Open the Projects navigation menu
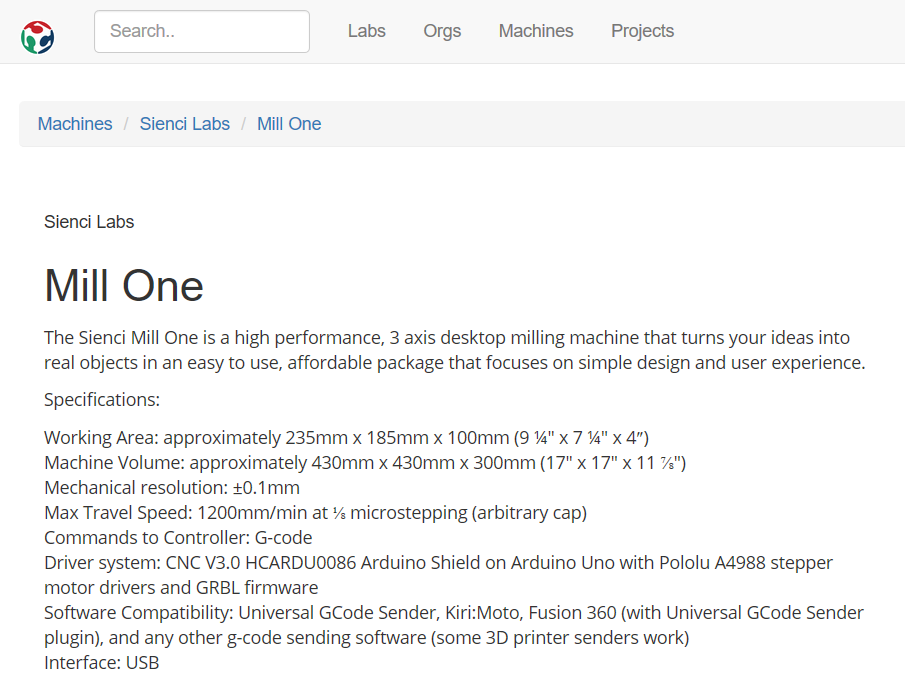 click(x=642, y=31)
